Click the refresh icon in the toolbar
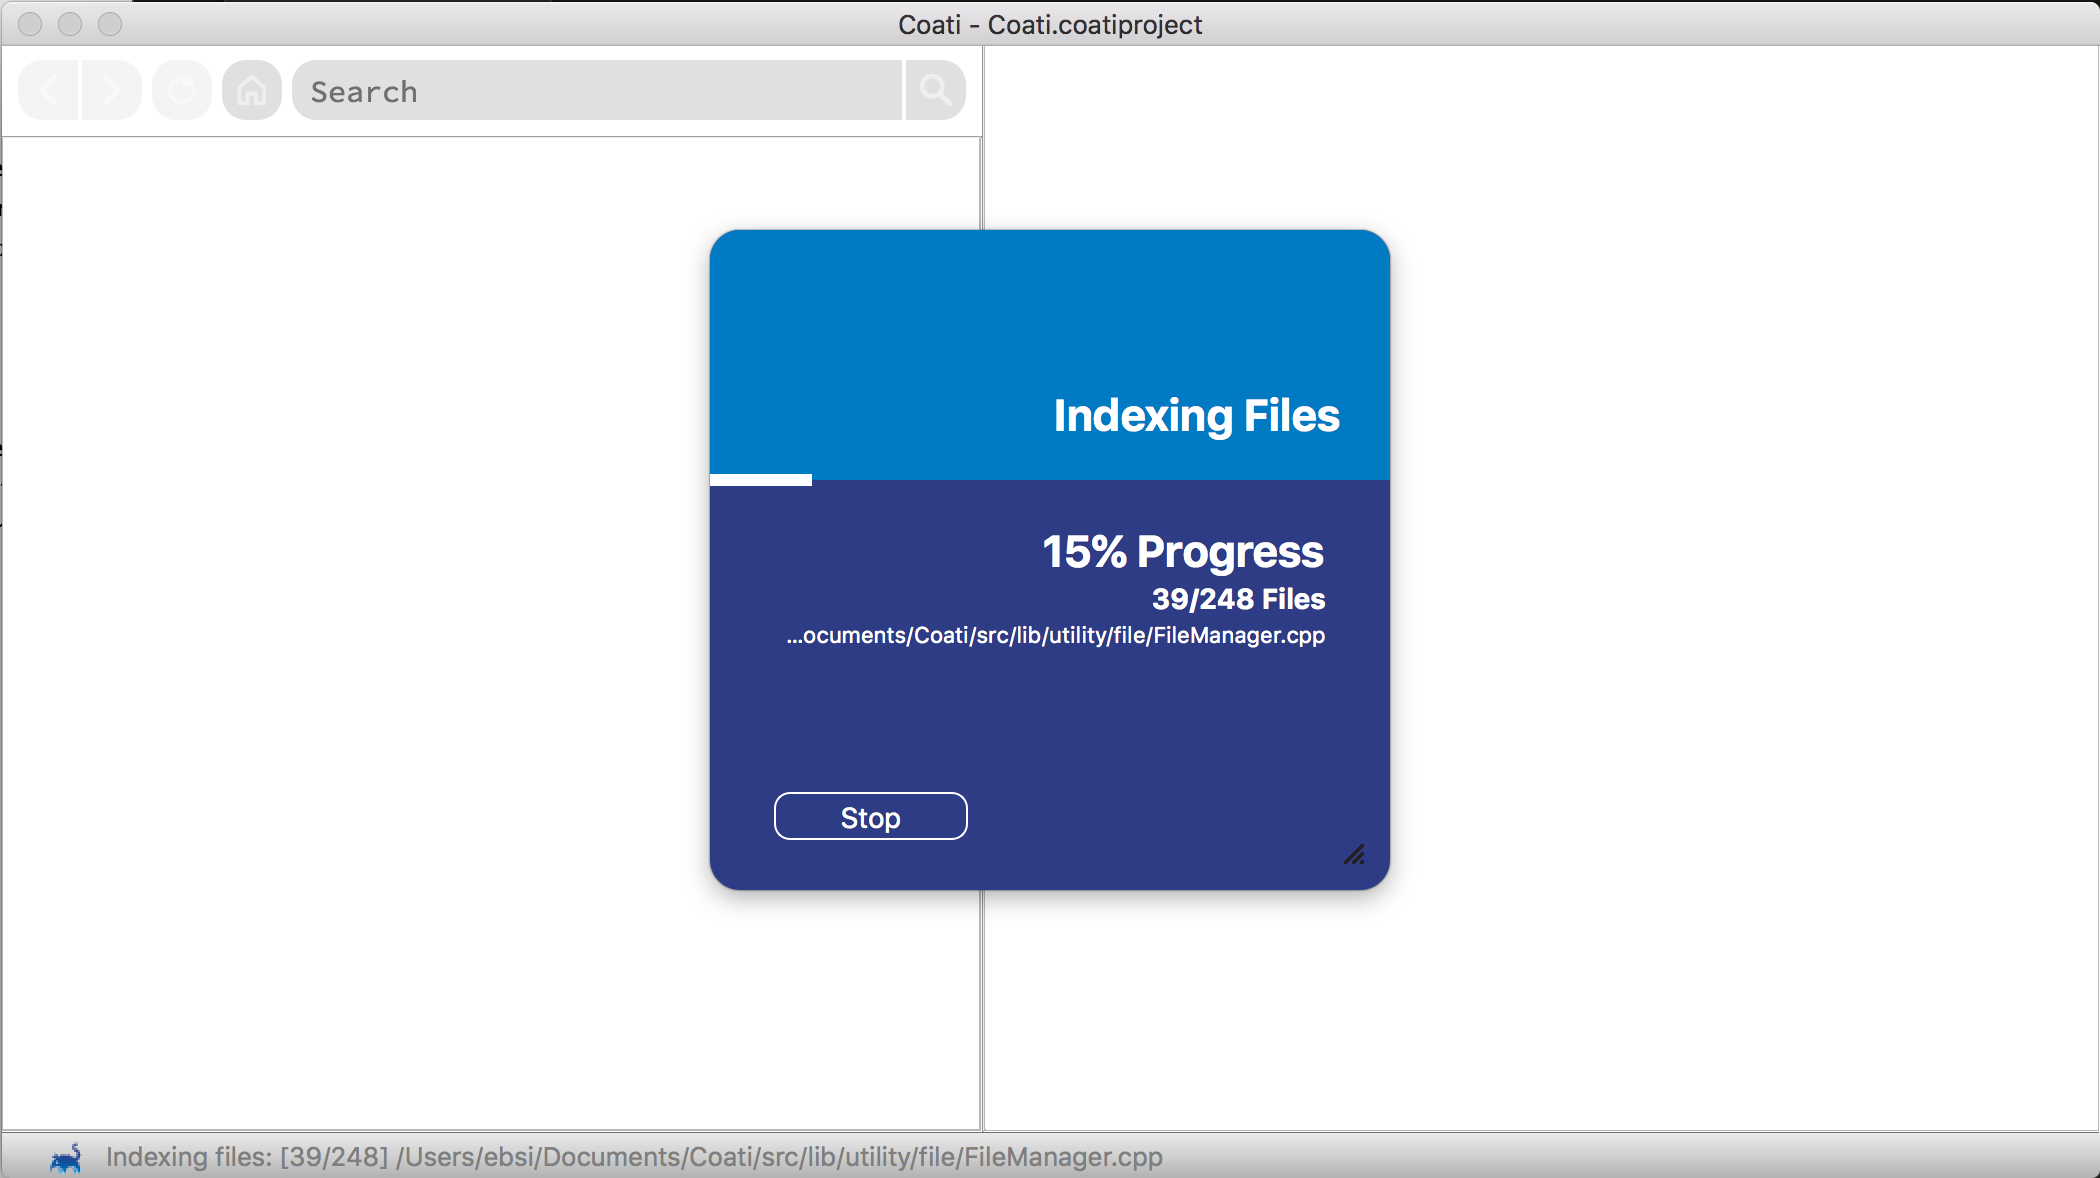Screen dimensions: 2100x1178 pos(182,91)
